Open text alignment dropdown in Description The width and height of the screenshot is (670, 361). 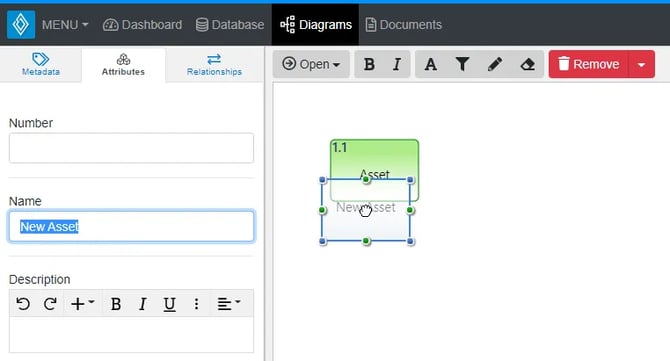point(229,304)
